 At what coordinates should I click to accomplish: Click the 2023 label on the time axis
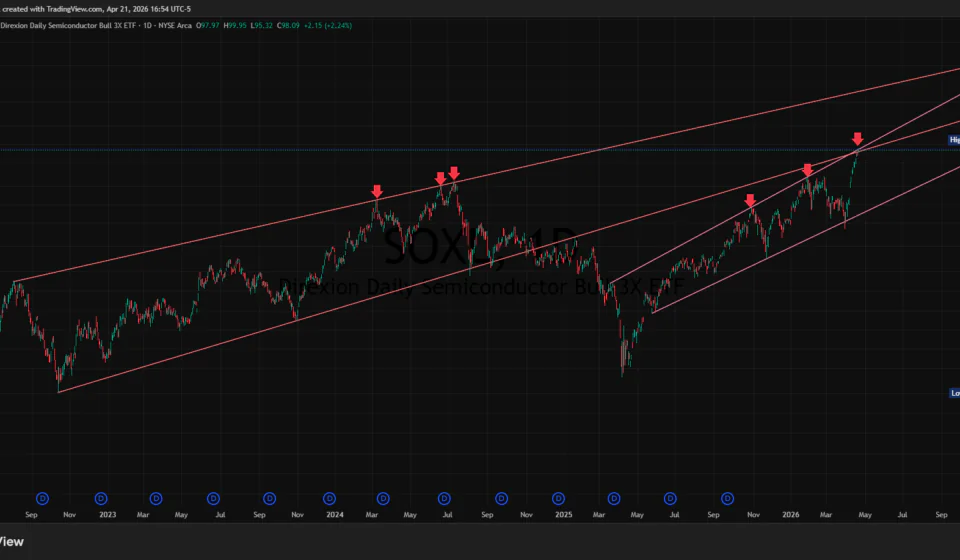point(107,515)
